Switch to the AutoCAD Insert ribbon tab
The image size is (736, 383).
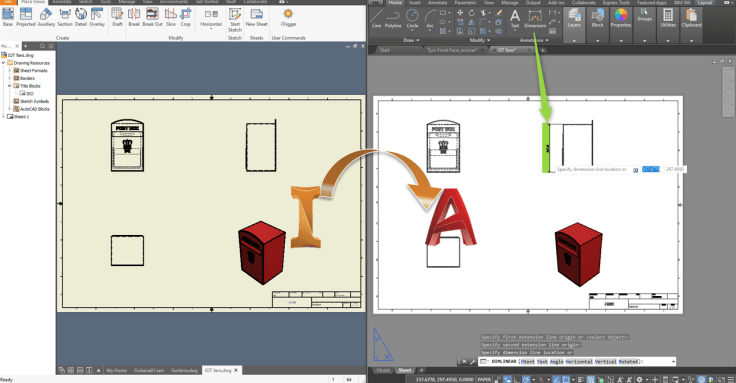[414, 3]
